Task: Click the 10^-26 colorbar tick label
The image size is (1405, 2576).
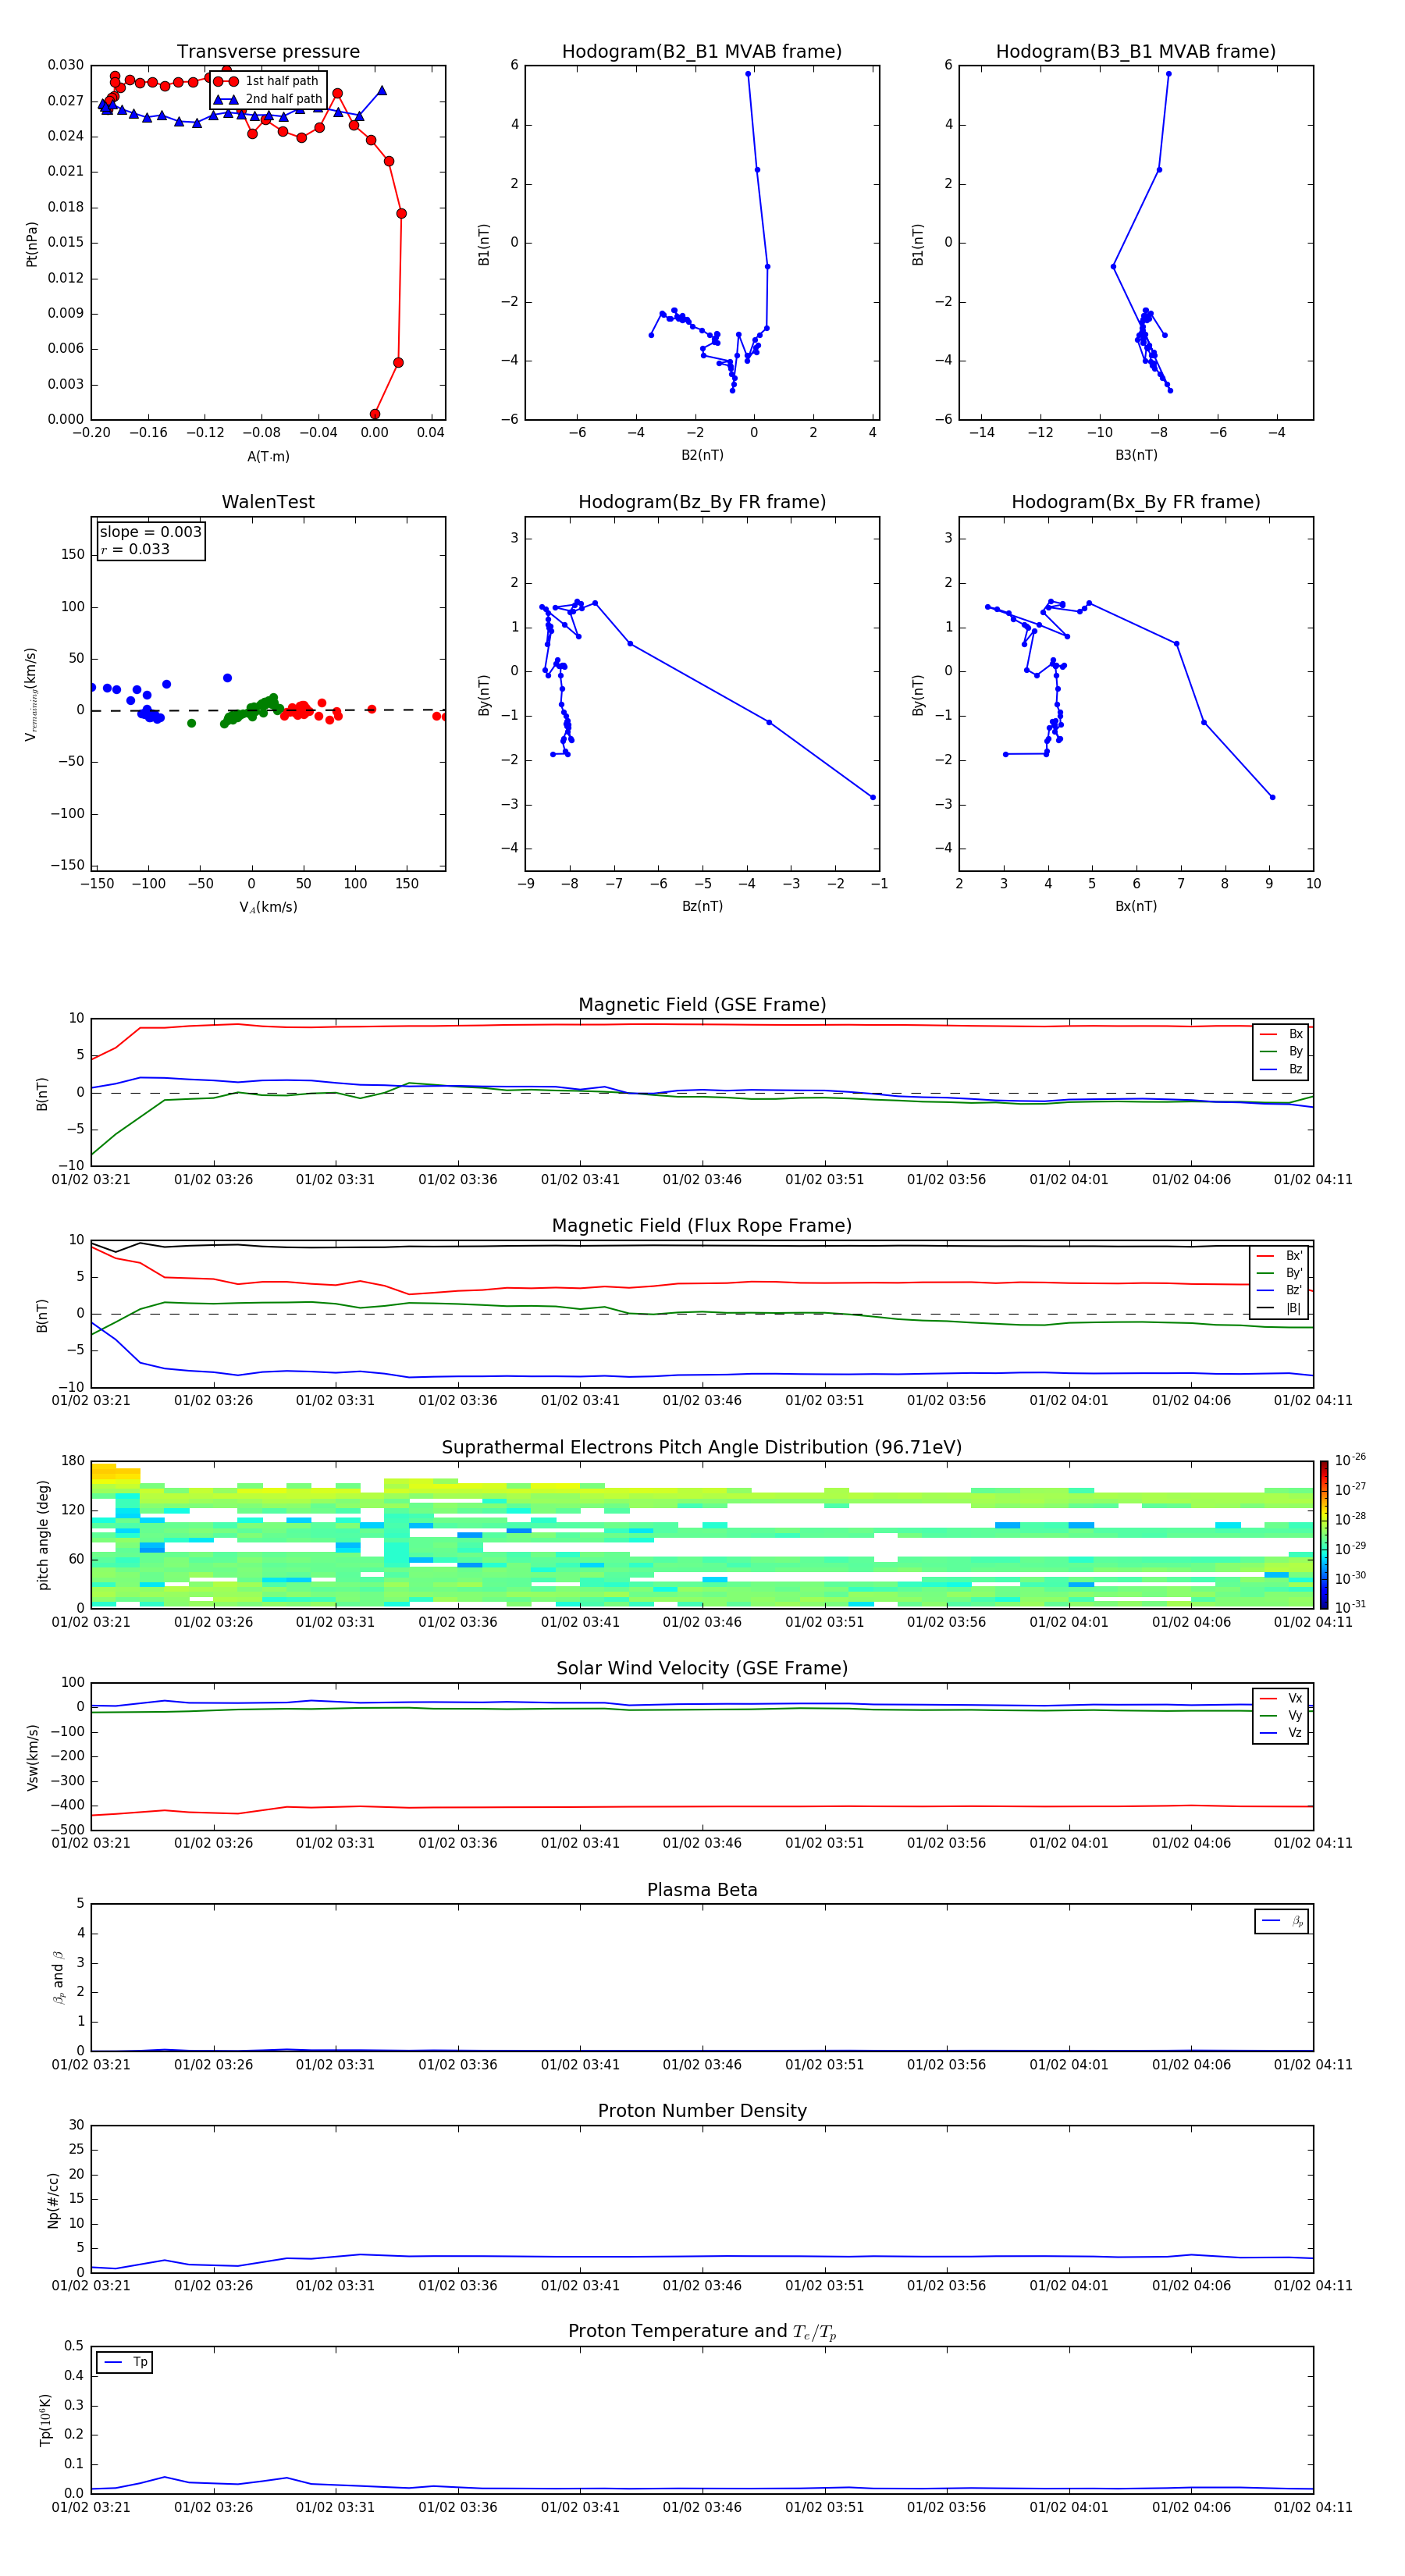Action: [x=1350, y=1460]
